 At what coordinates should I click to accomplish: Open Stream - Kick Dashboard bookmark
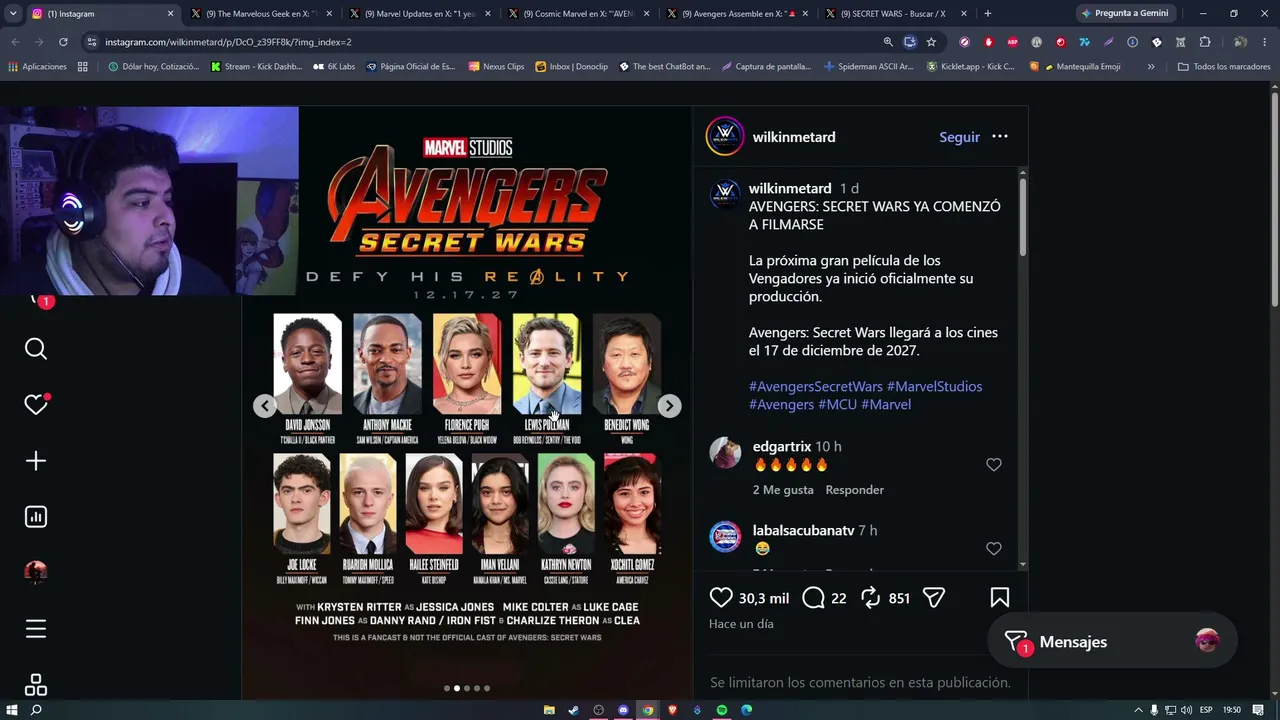click(256, 67)
